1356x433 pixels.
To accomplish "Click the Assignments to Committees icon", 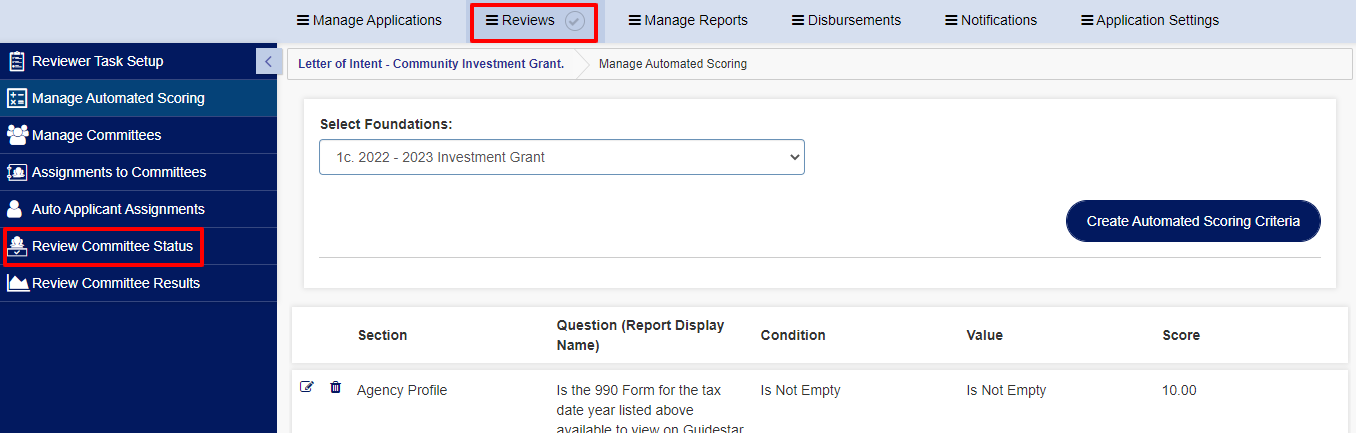I will pyautogui.click(x=17, y=172).
